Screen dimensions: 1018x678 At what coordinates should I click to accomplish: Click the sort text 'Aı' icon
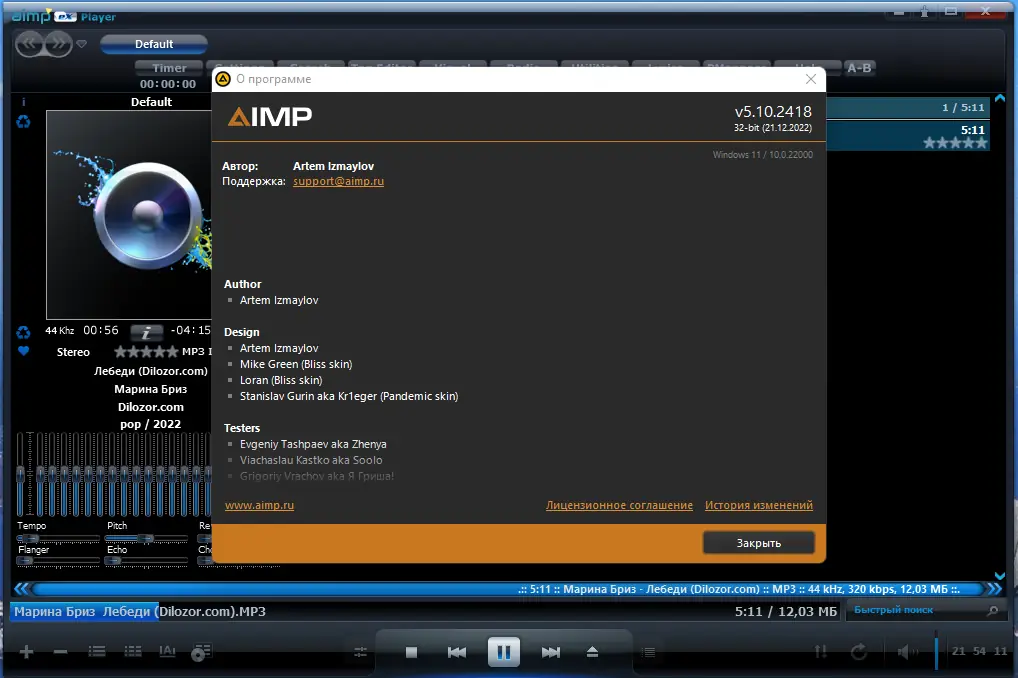point(168,651)
